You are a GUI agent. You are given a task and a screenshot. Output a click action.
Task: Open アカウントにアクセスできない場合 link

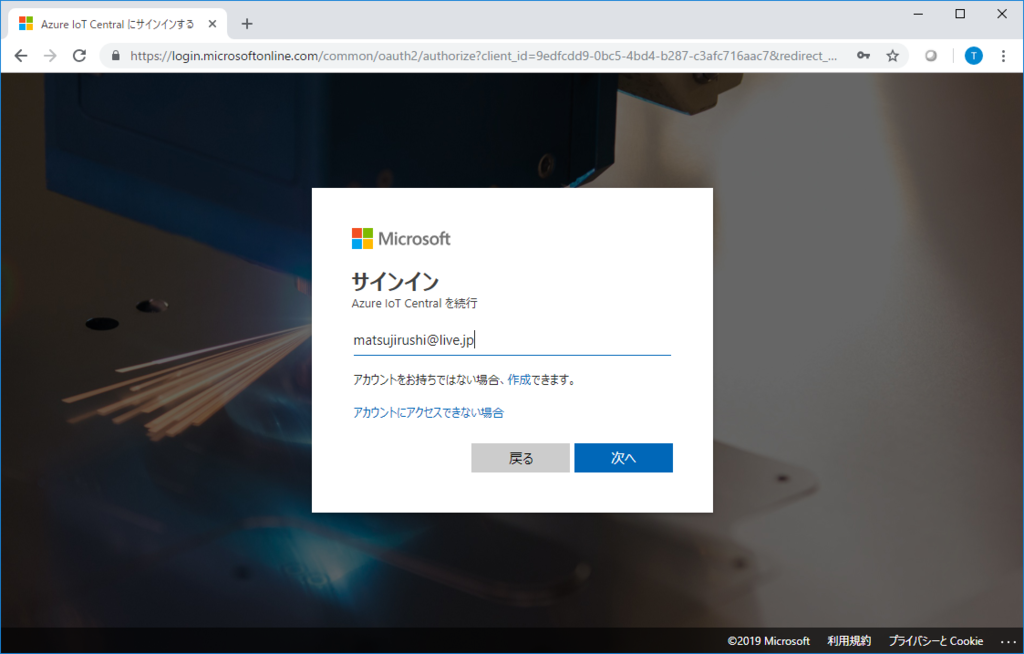coord(428,413)
